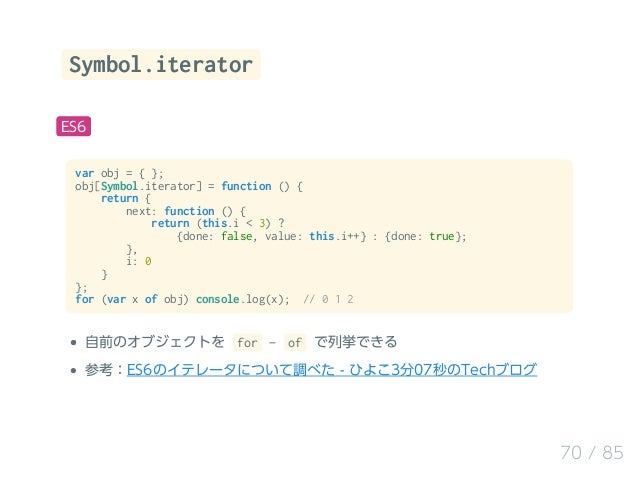Click the inline 'for' code tag
The width and height of the screenshot is (638, 478).
(247, 343)
